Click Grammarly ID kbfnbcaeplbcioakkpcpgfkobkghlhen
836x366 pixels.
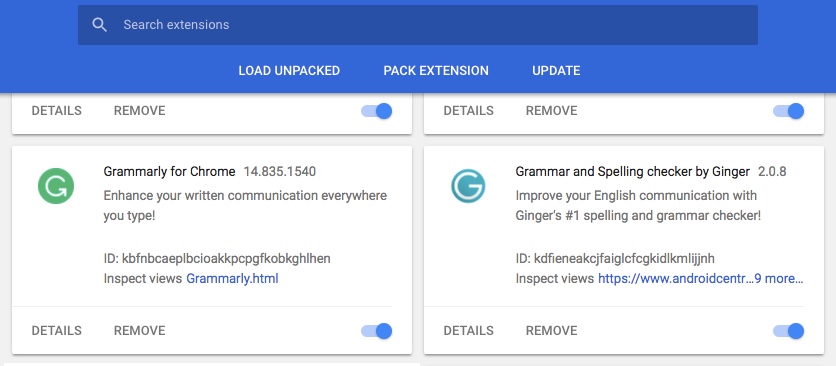click(x=217, y=259)
